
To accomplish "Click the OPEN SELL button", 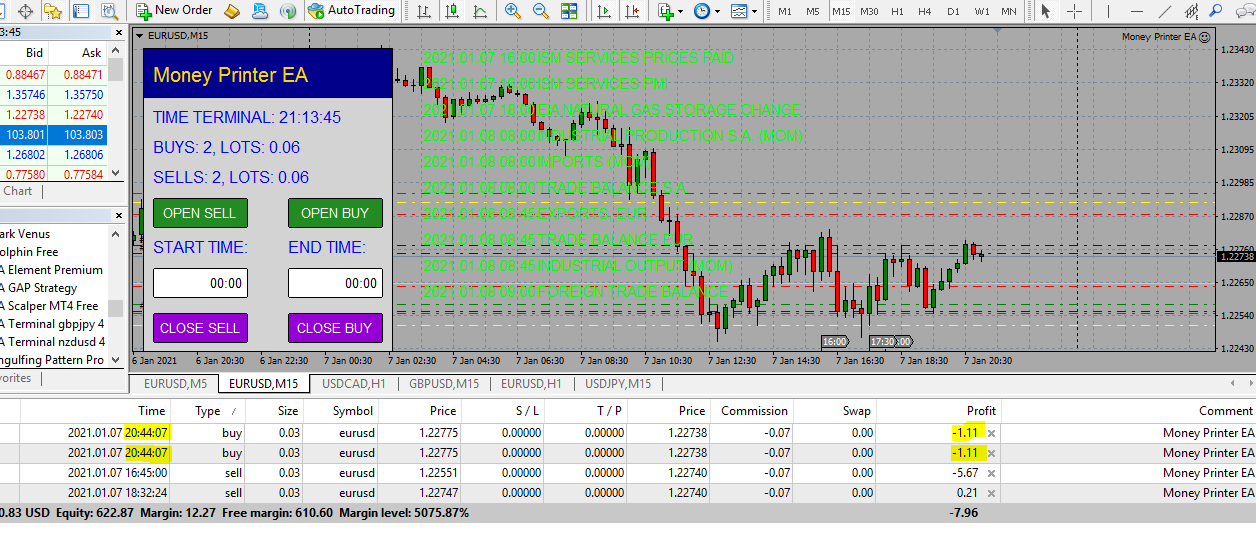I will (200, 213).
